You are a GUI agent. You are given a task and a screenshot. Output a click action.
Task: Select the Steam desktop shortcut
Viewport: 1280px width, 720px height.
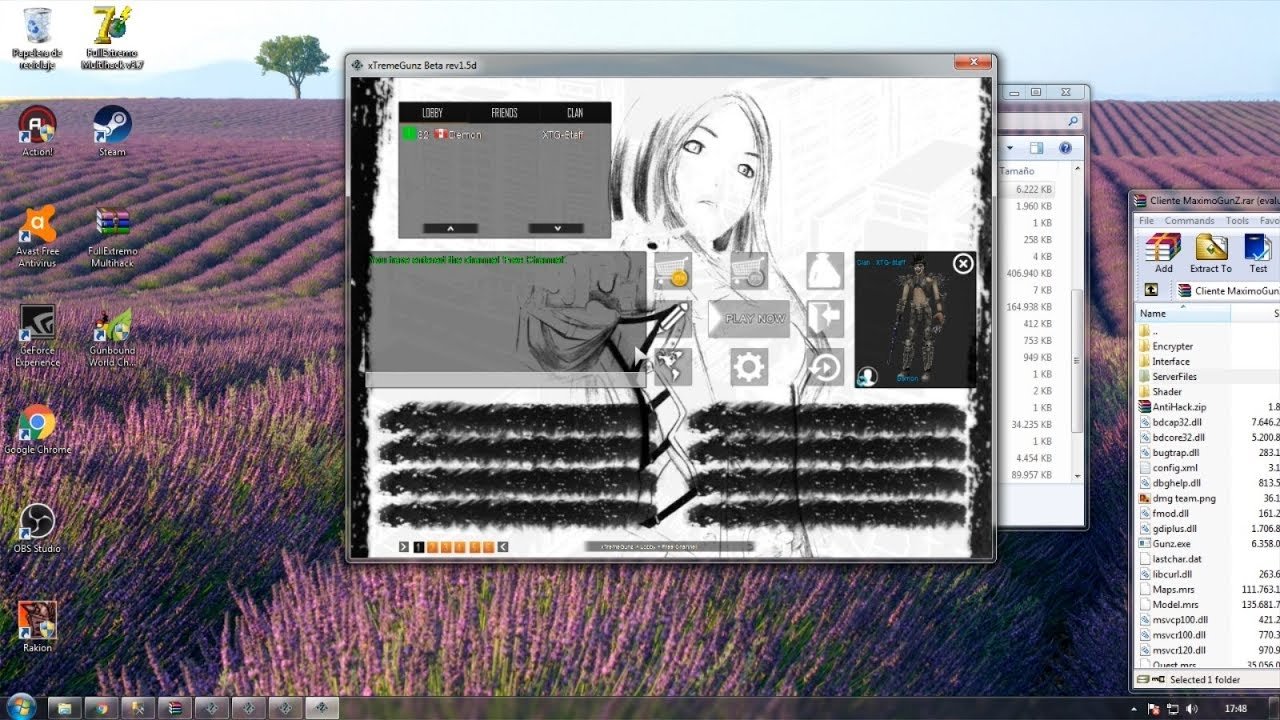point(112,131)
